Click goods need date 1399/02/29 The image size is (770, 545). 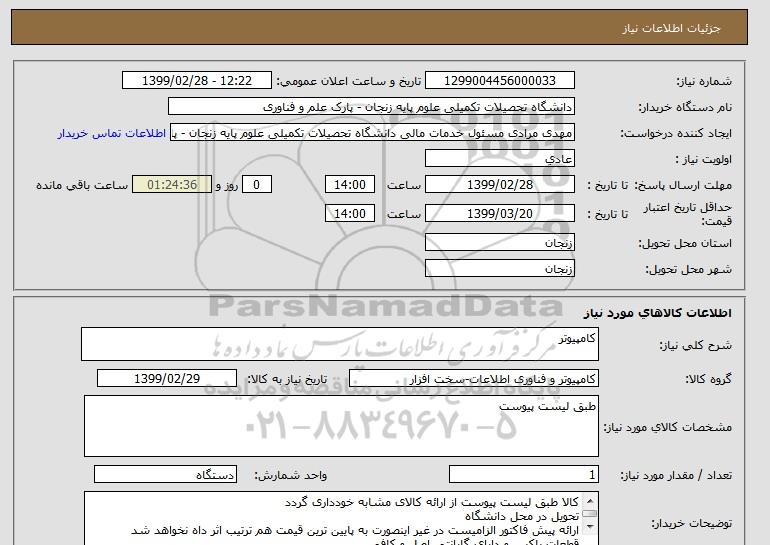pos(167,379)
